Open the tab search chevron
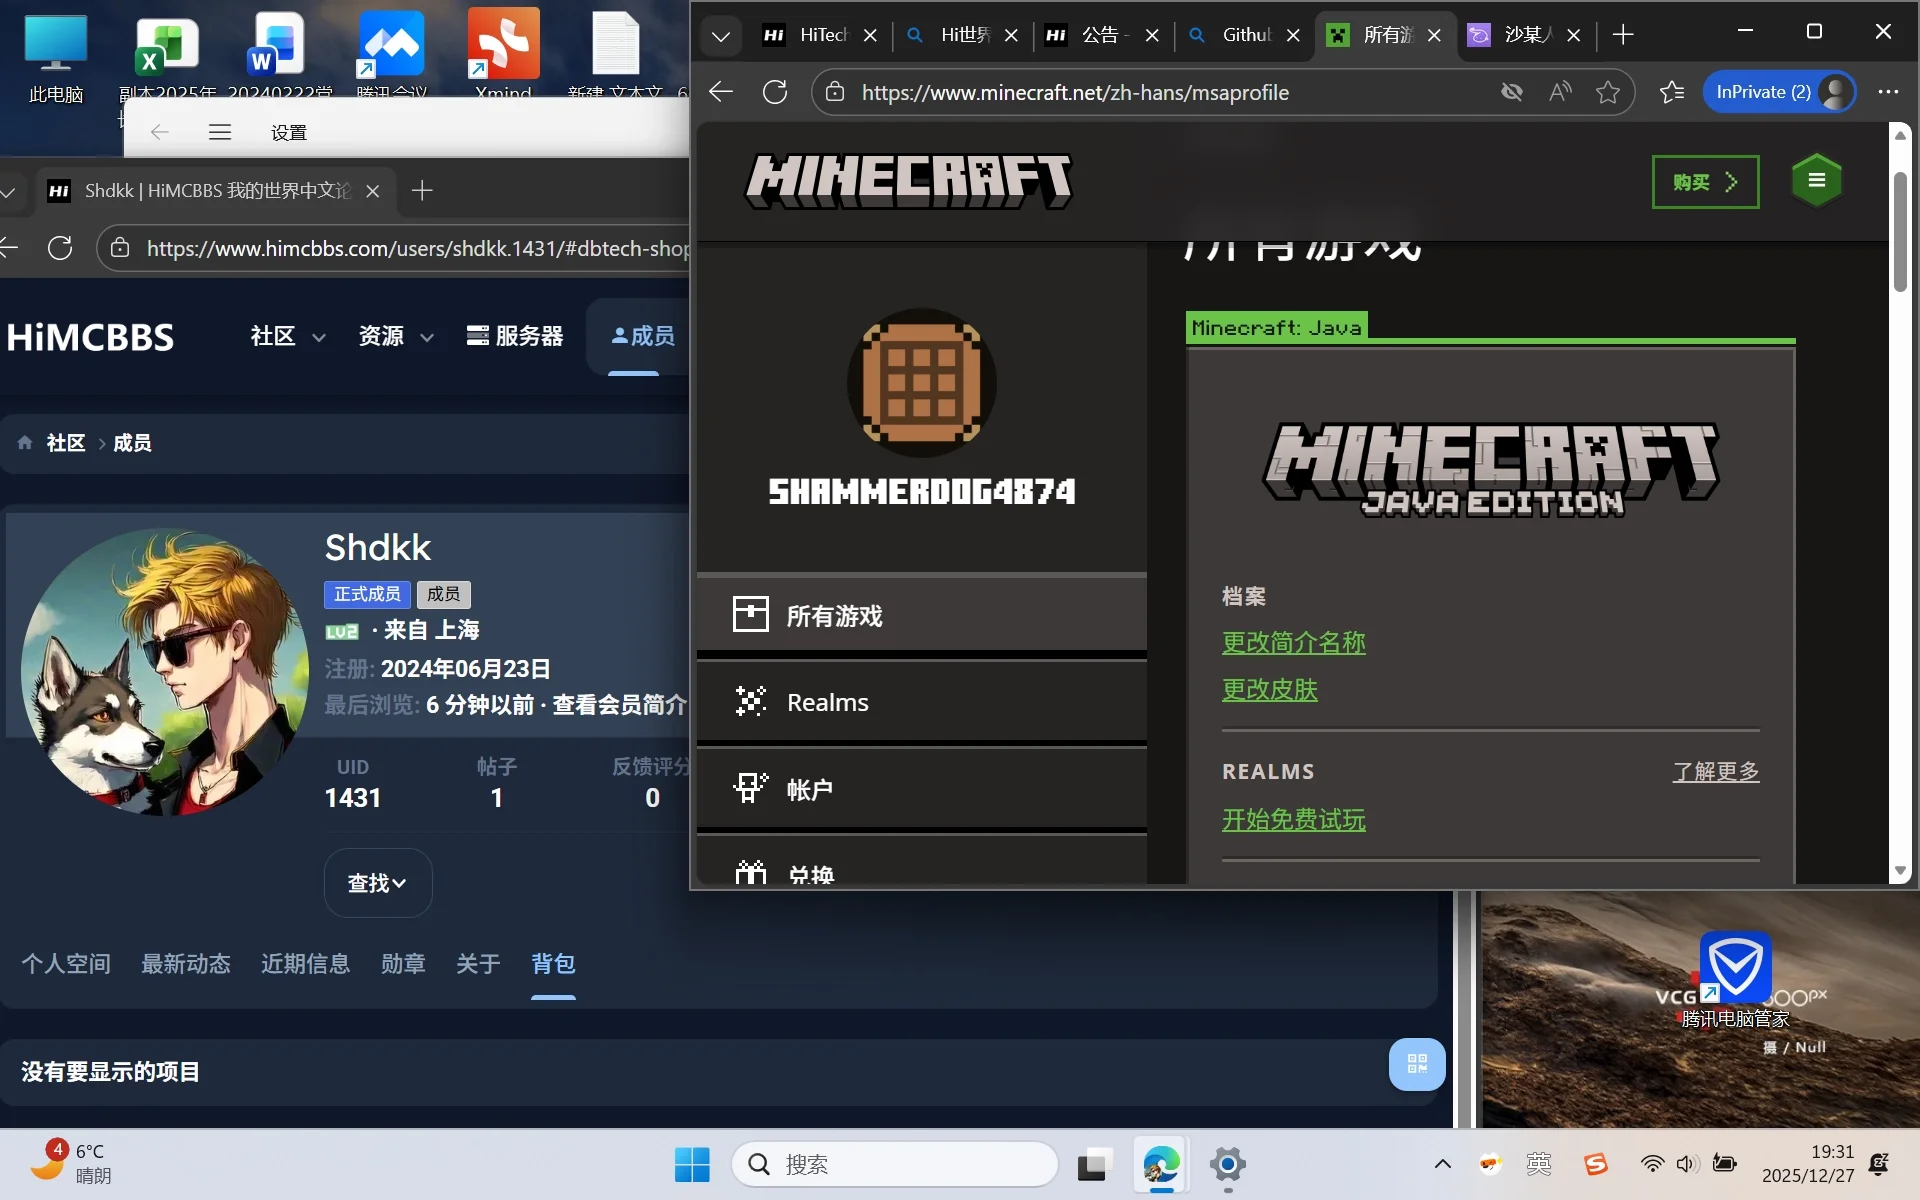This screenshot has width=1920, height=1200. tap(721, 36)
